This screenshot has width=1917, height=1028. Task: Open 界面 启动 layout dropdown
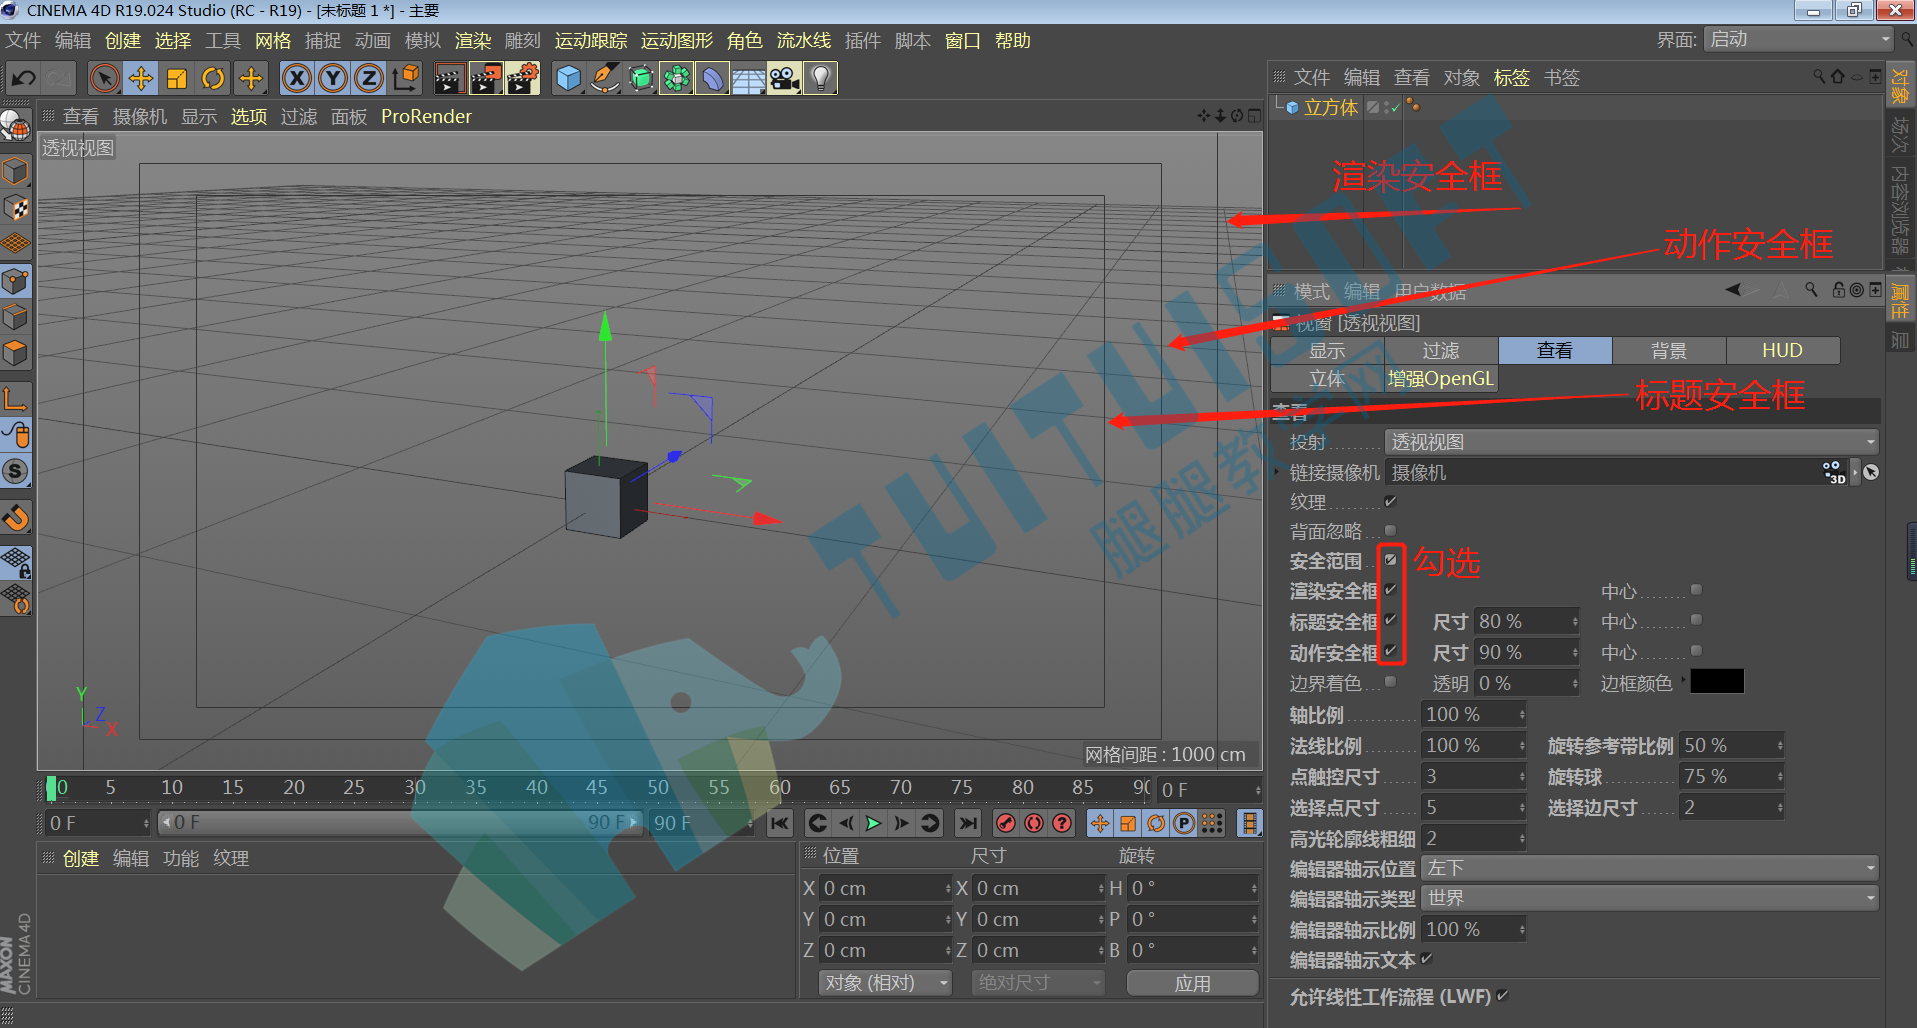pyautogui.click(x=1799, y=39)
